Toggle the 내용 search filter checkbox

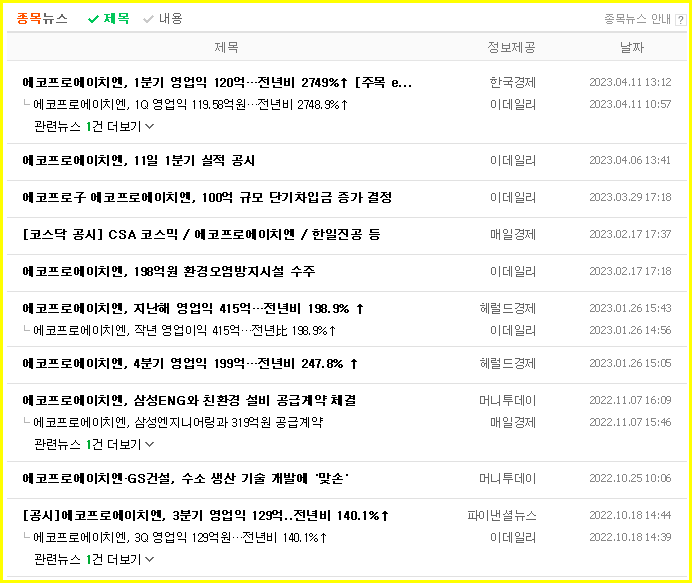point(163,19)
